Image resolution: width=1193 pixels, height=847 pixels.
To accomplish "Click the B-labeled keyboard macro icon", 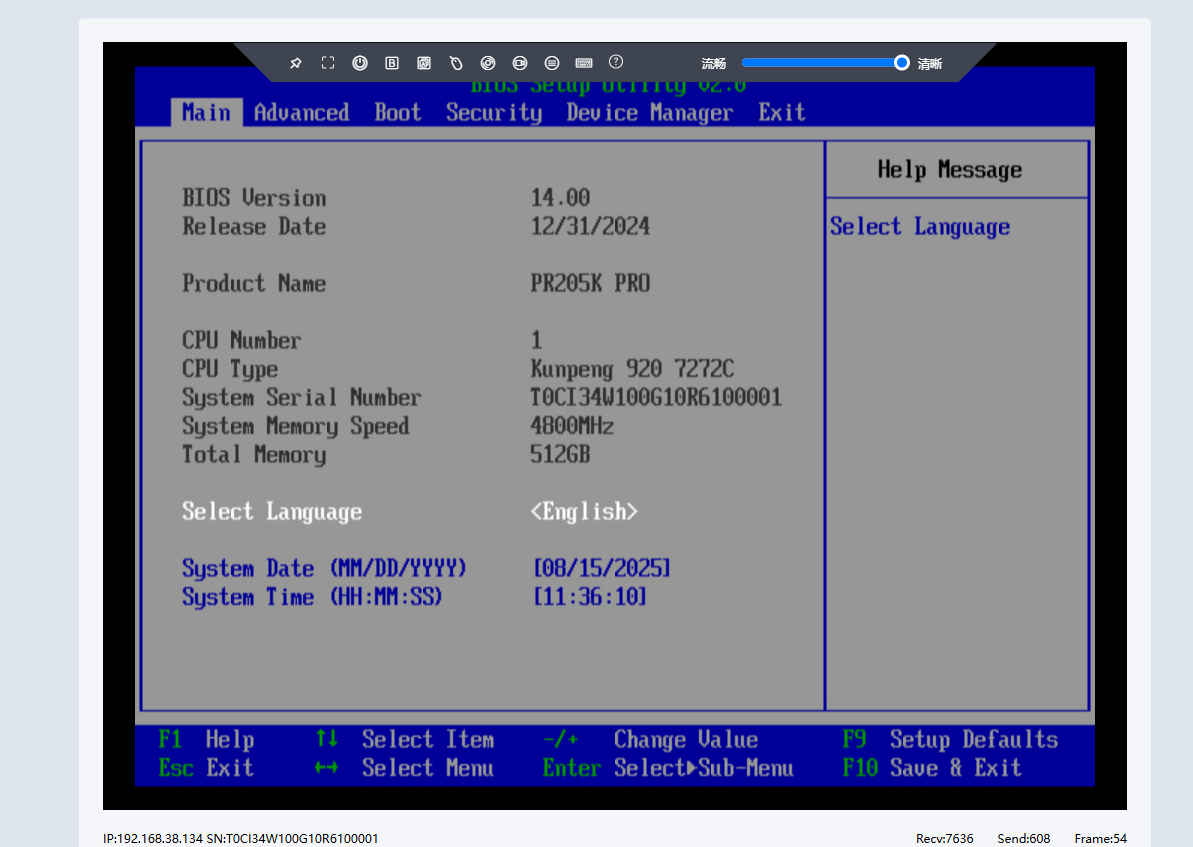I will tap(392, 62).
